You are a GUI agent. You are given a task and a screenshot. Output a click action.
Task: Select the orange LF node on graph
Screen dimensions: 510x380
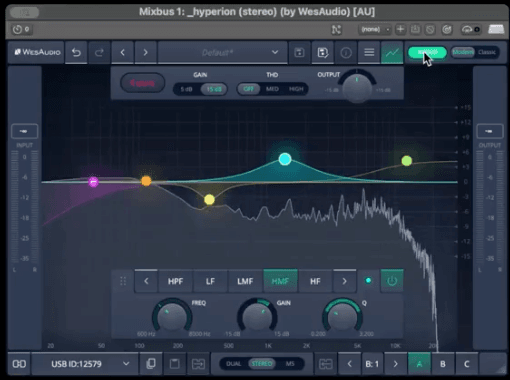(x=146, y=181)
